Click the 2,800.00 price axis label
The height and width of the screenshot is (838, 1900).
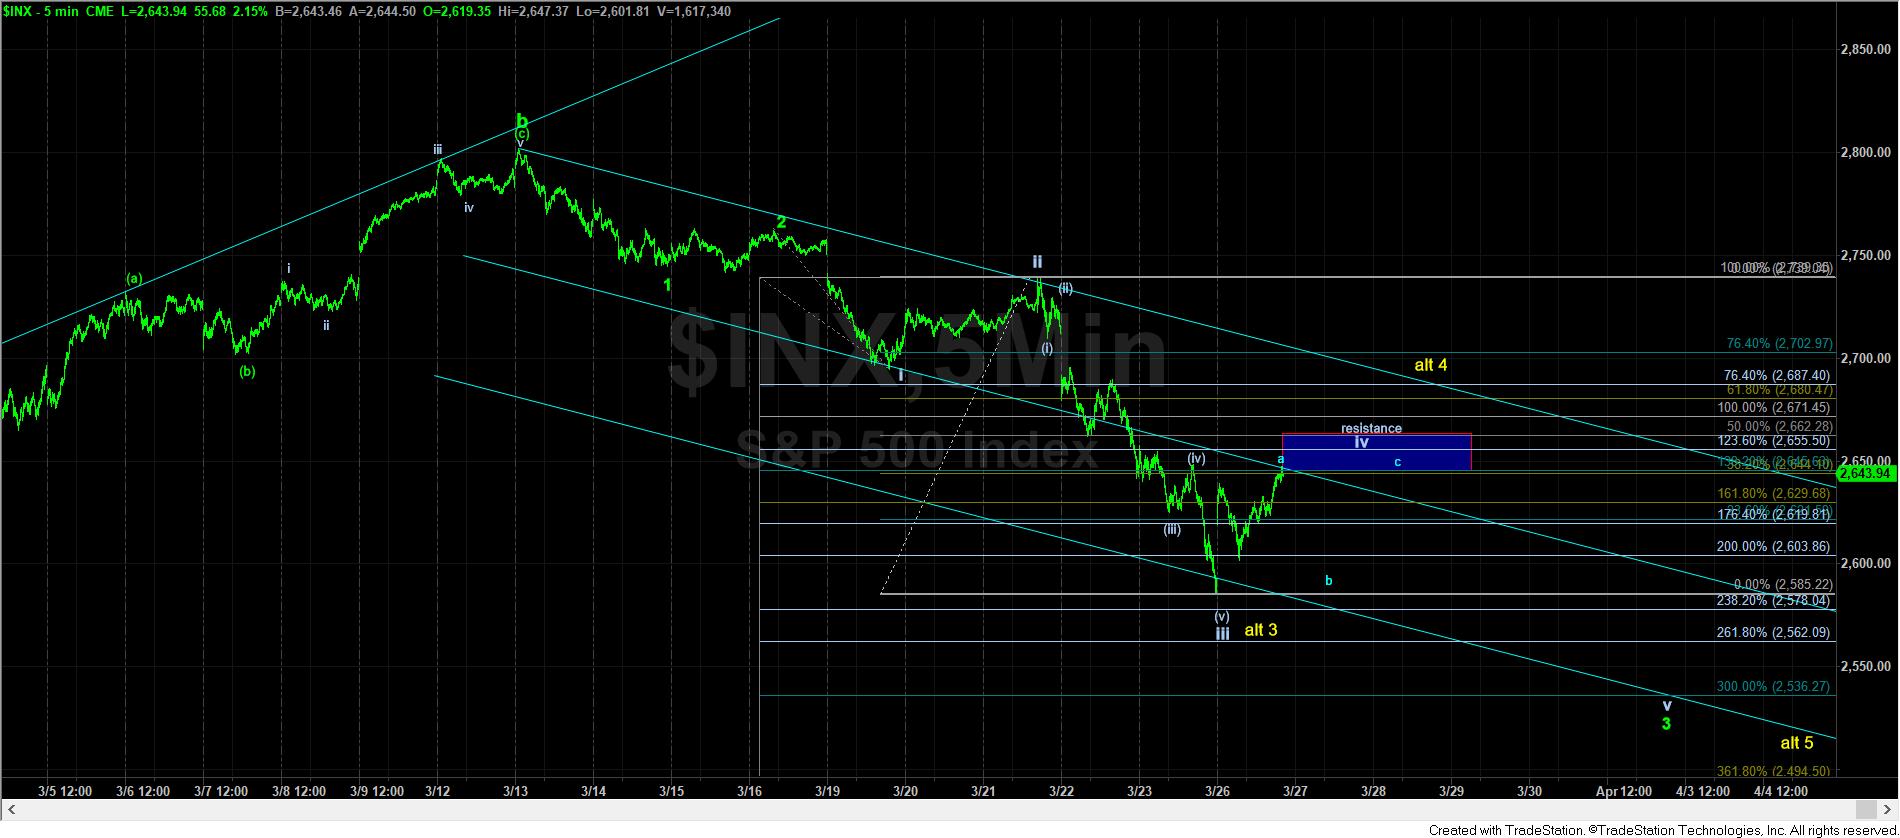(x=1865, y=152)
